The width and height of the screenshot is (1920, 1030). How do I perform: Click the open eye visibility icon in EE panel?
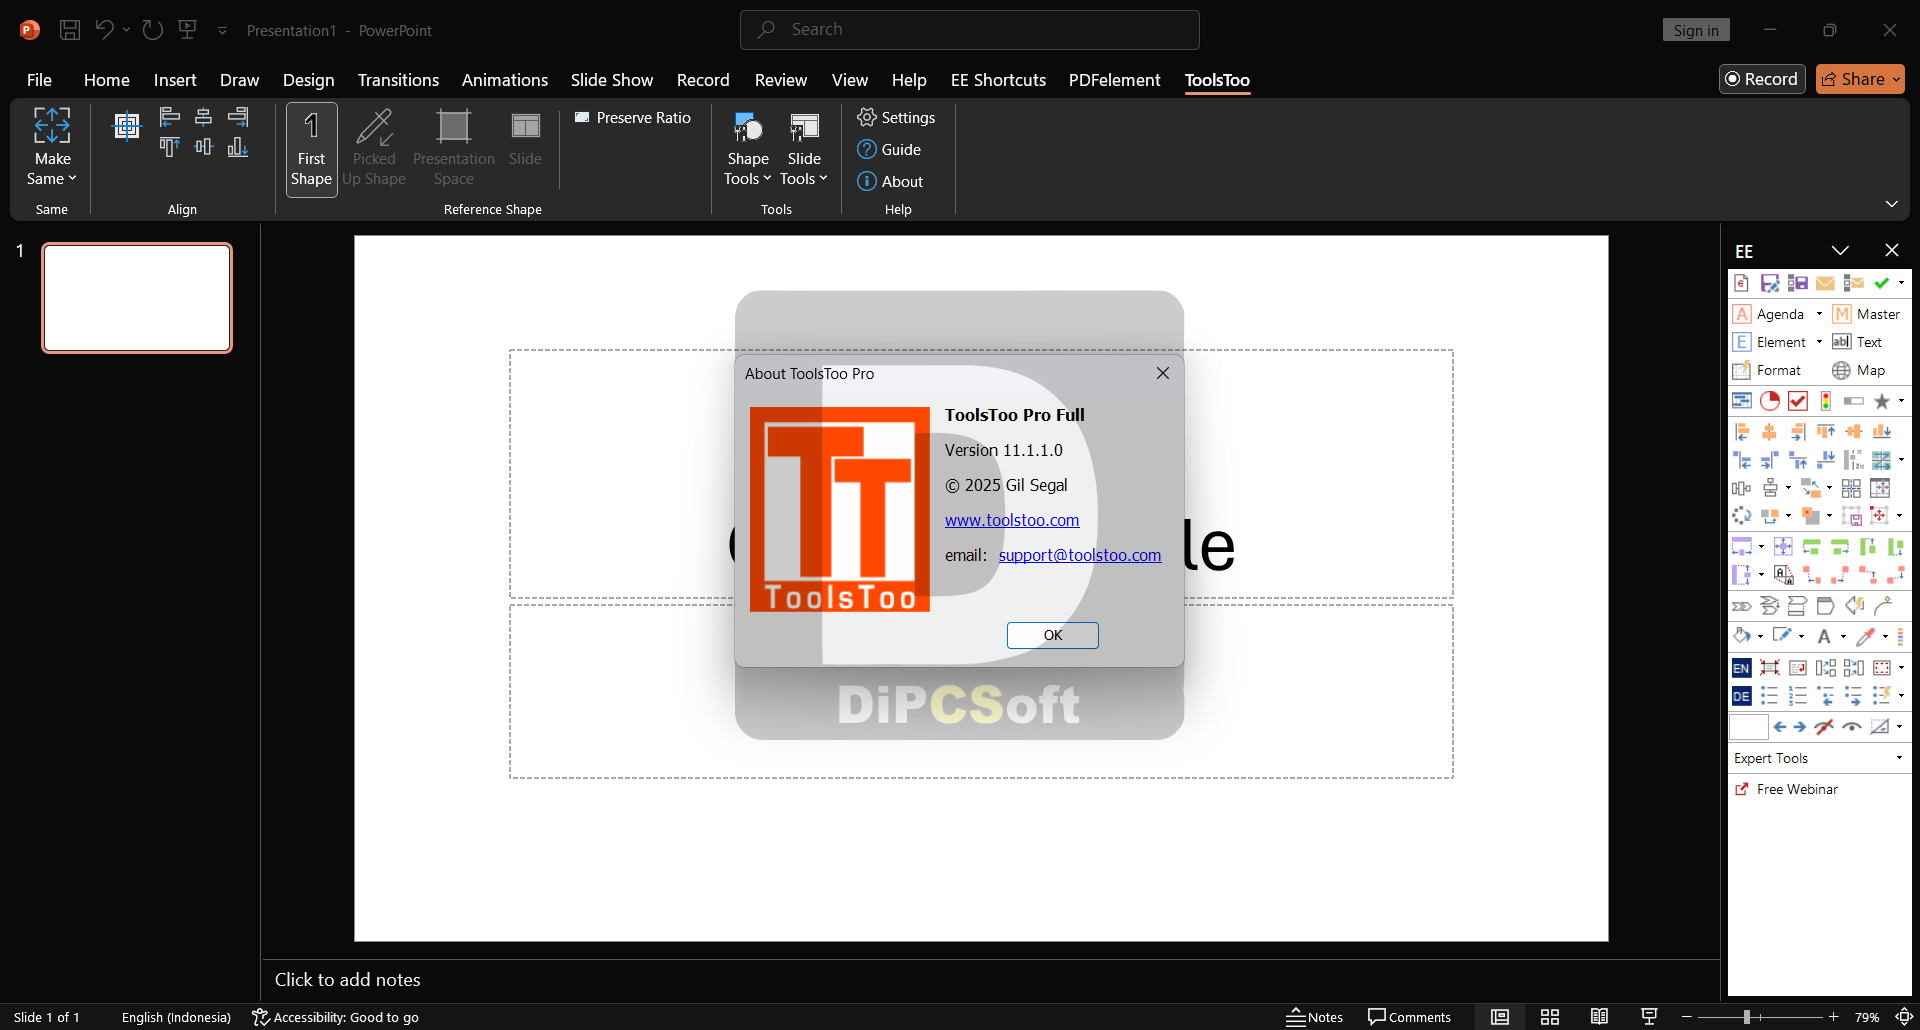(x=1852, y=727)
